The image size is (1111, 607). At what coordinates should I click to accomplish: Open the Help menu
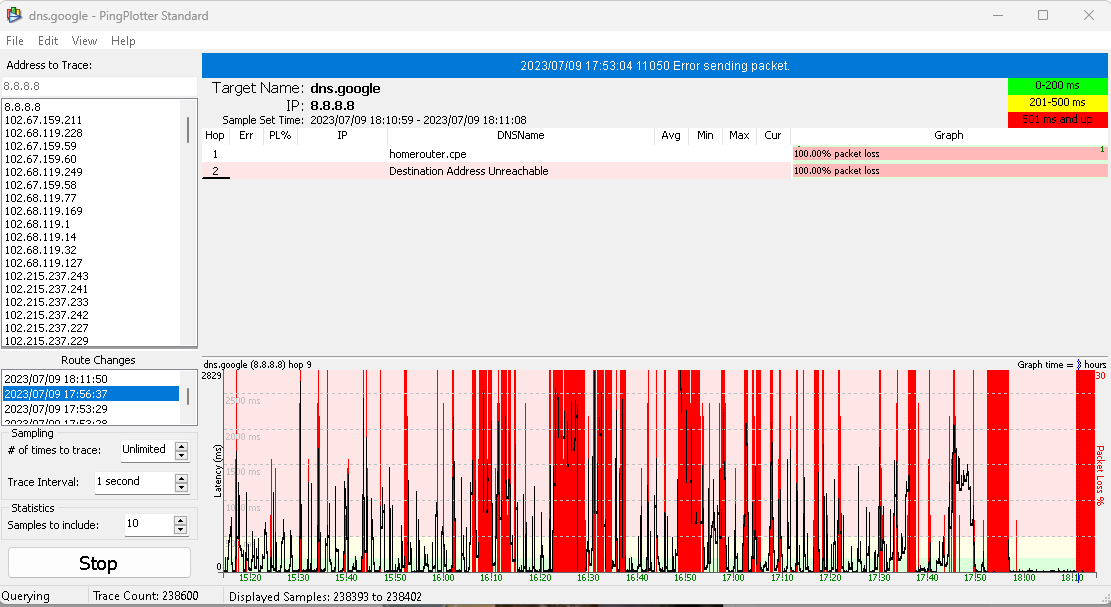(123, 41)
